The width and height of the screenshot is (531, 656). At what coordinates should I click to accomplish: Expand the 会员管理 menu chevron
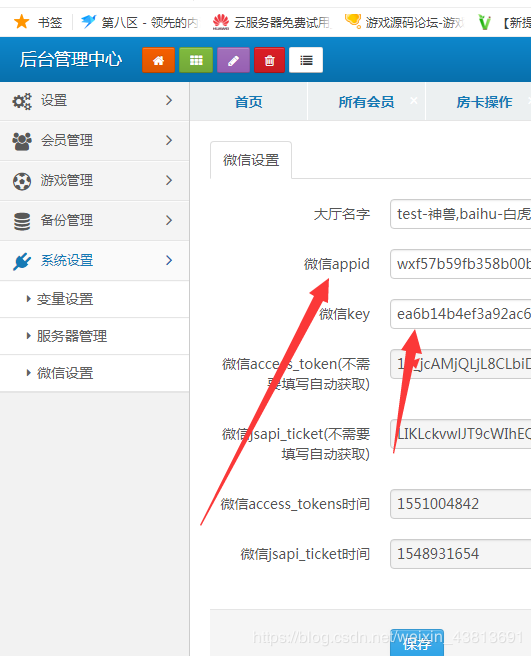pos(169,140)
